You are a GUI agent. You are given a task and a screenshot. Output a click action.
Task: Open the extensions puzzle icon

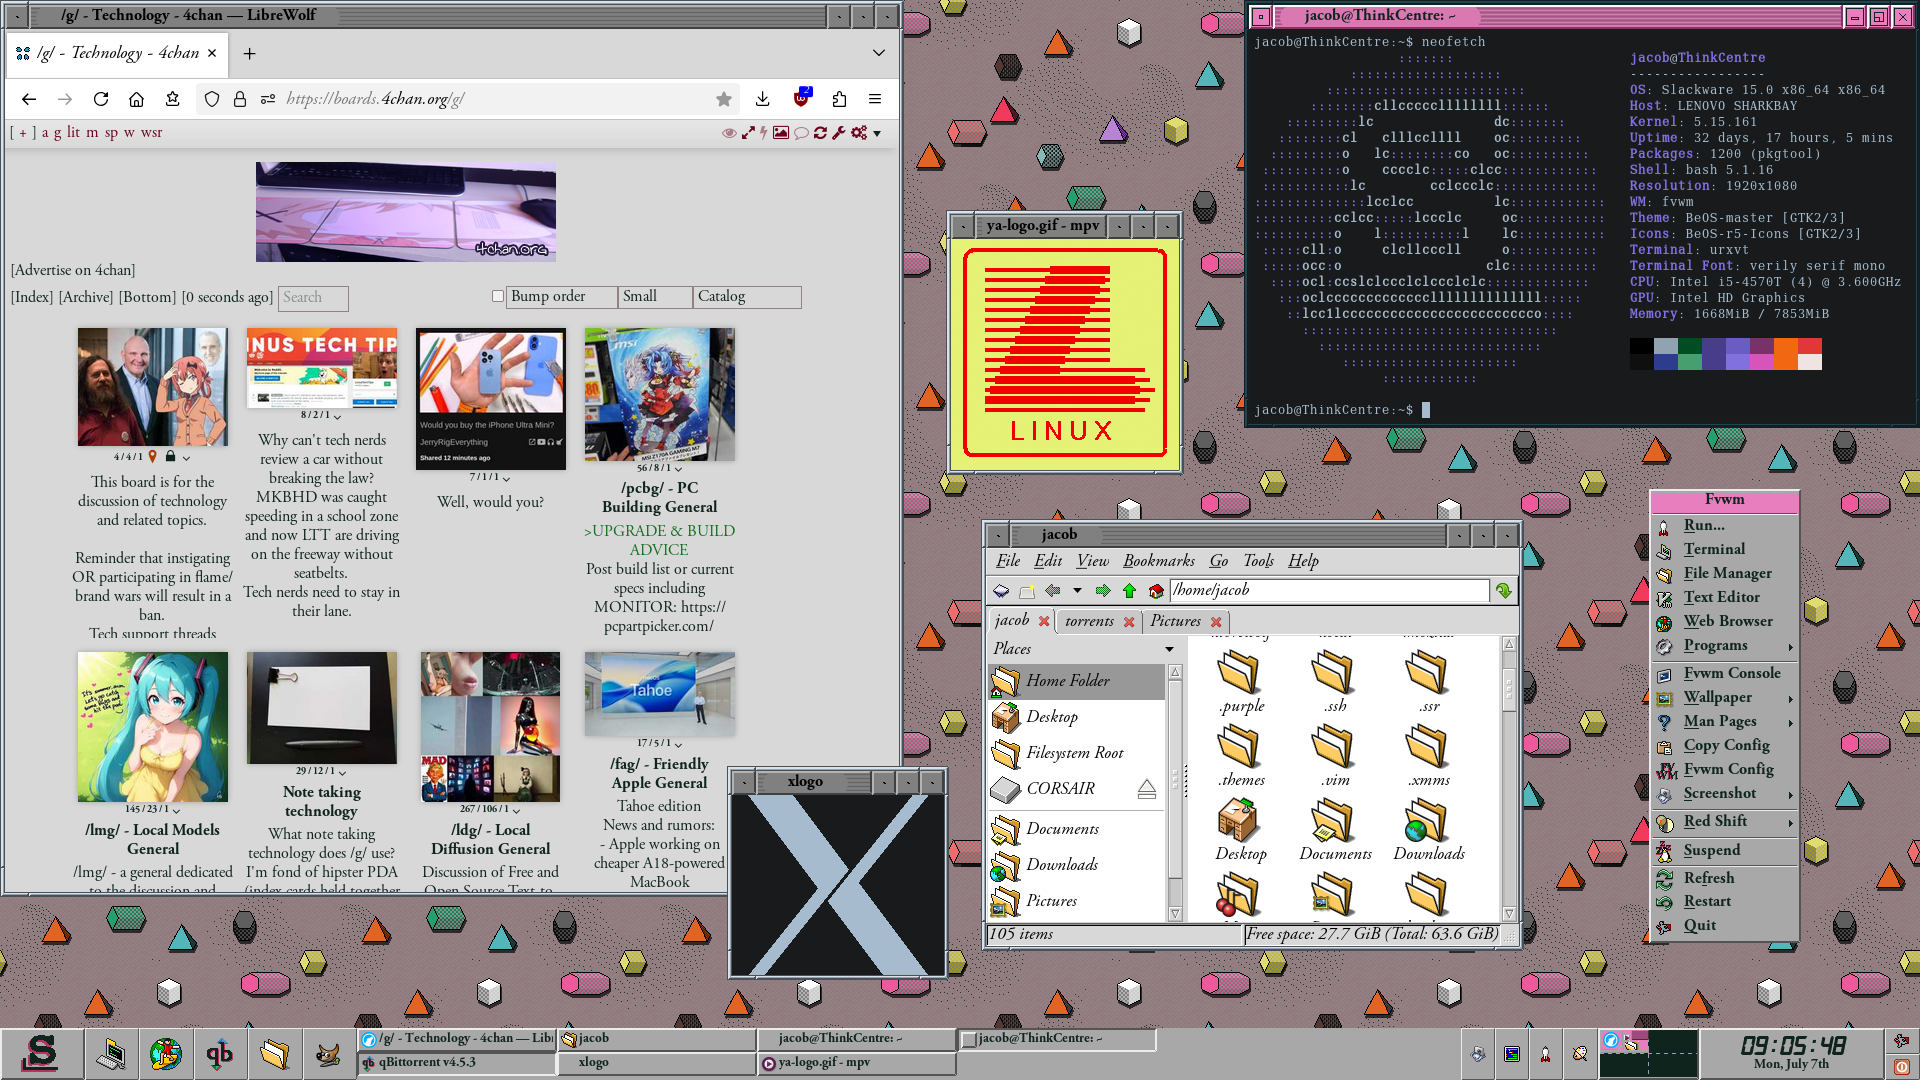[839, 99]
